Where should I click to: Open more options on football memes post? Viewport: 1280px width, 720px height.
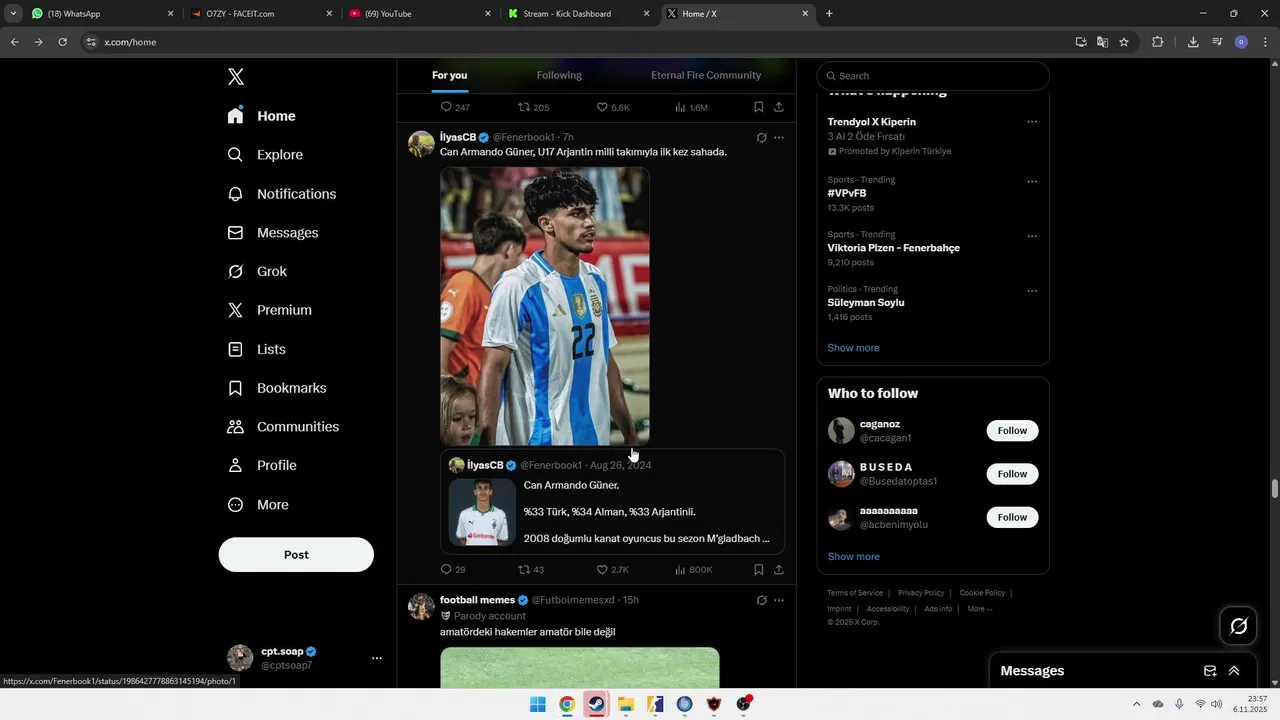pyautogui.click(x=779, y=601)
